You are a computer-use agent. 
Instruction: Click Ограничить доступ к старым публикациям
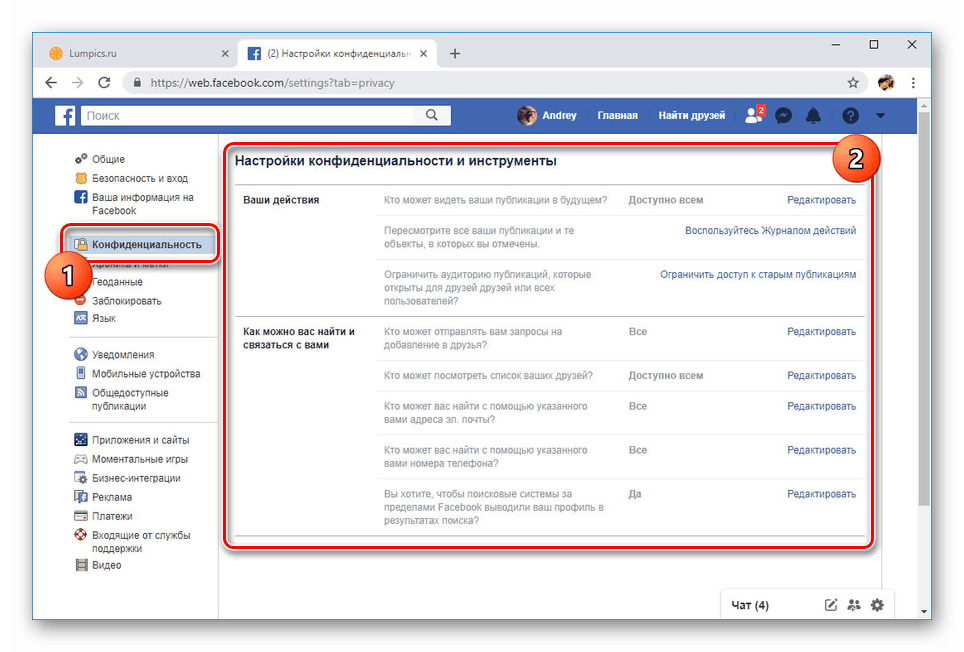[758, 273]
